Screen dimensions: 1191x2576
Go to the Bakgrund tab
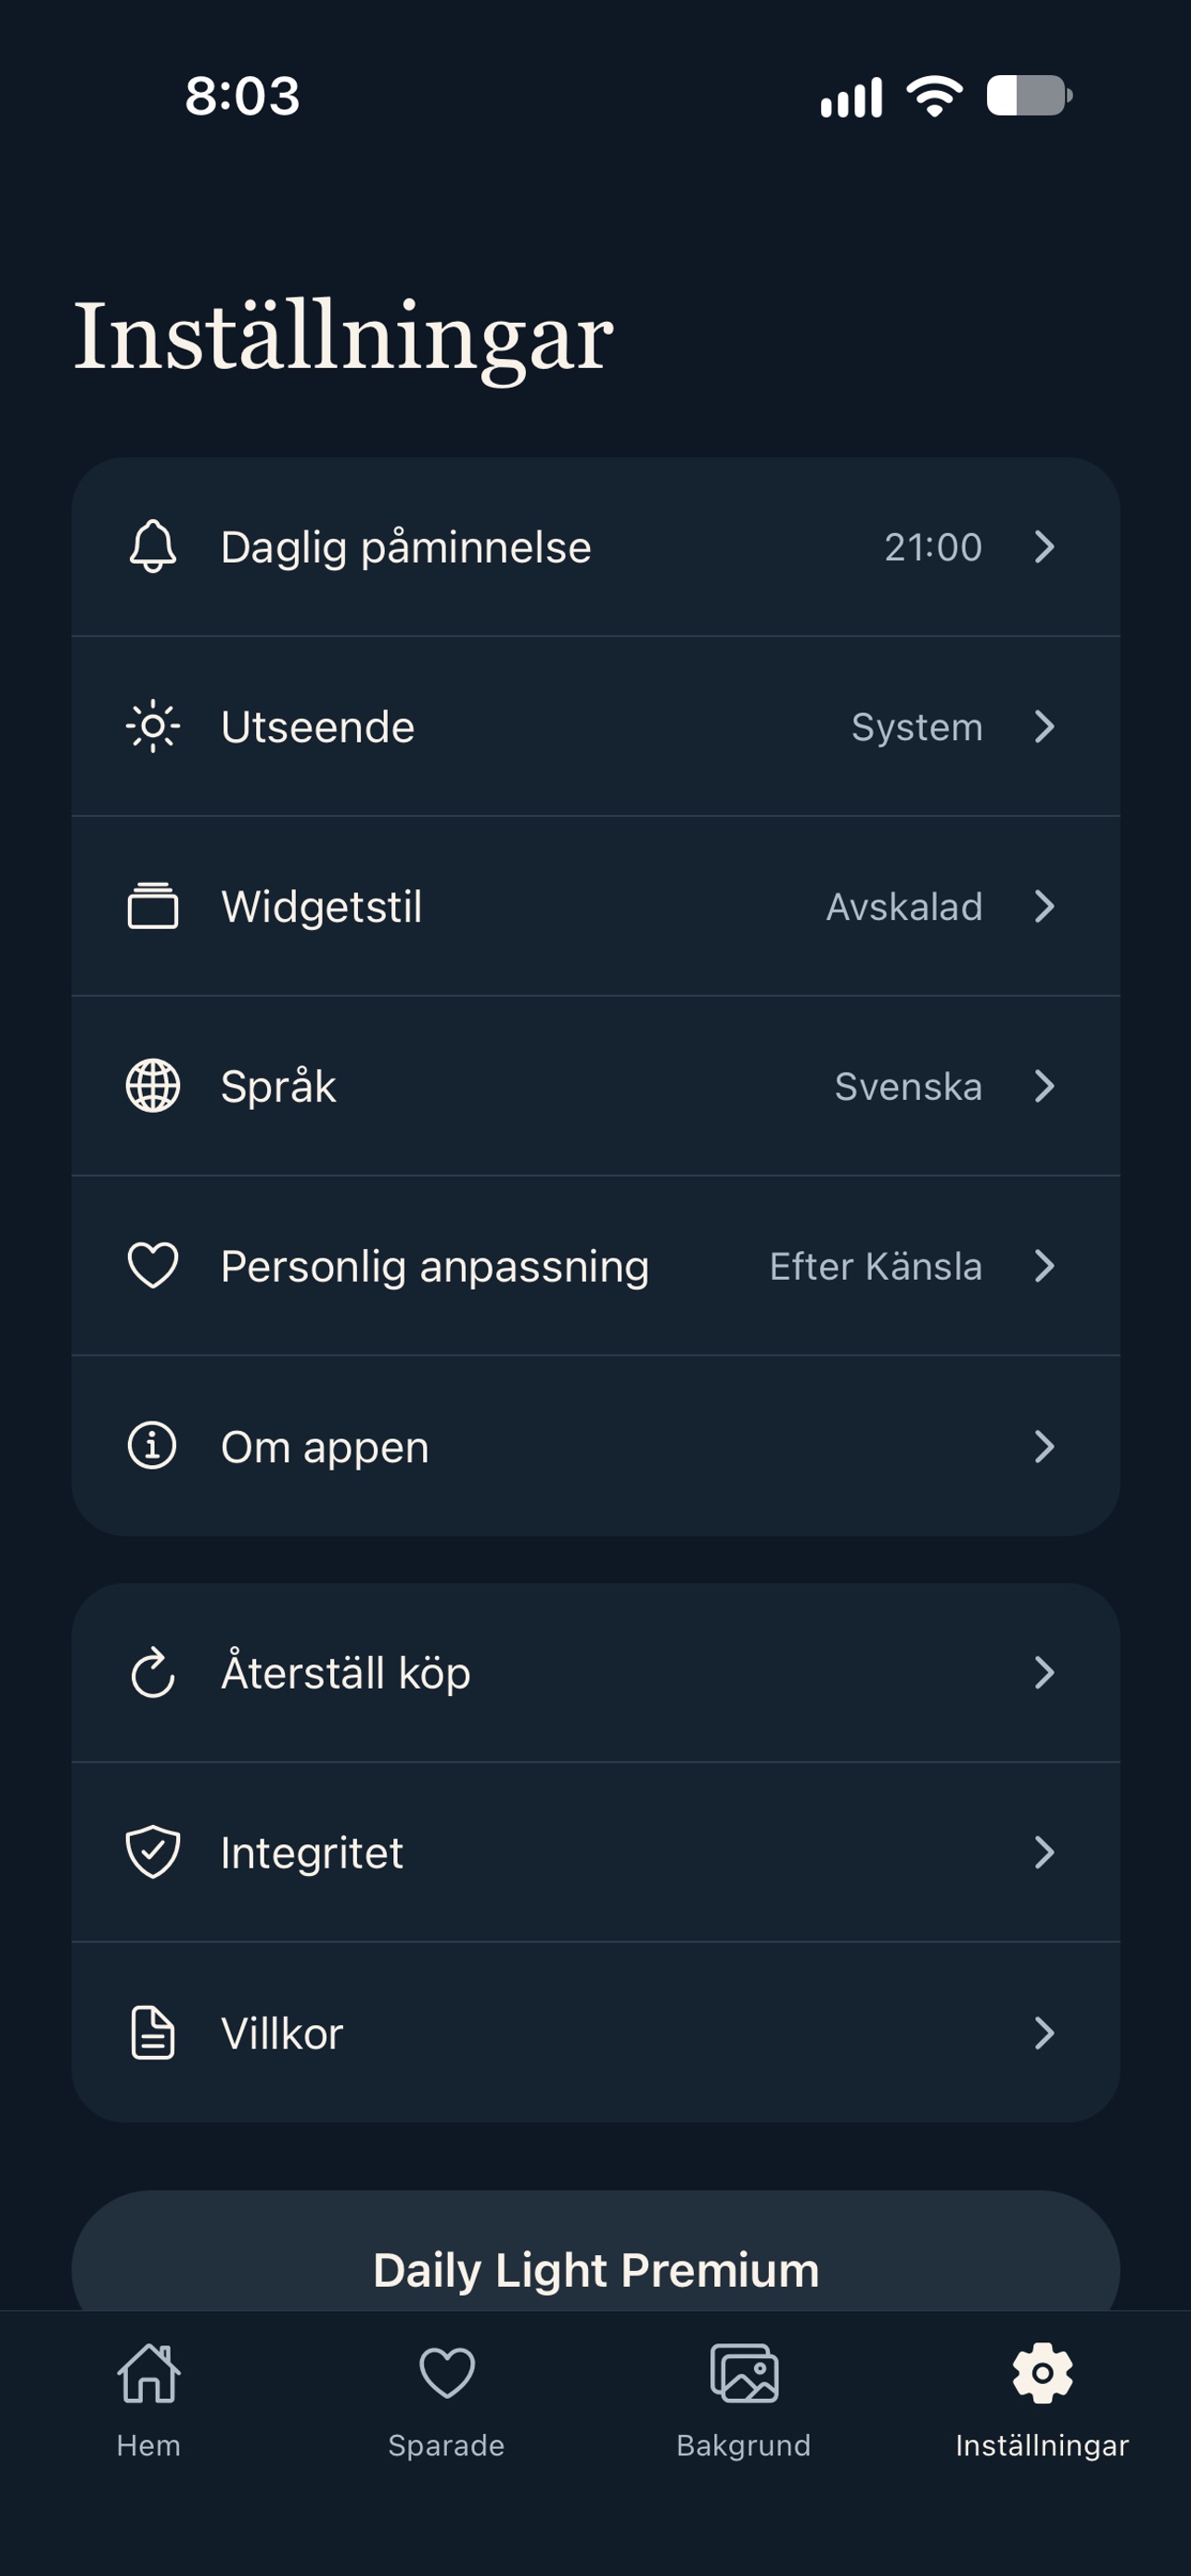(x=744, y=2402)
